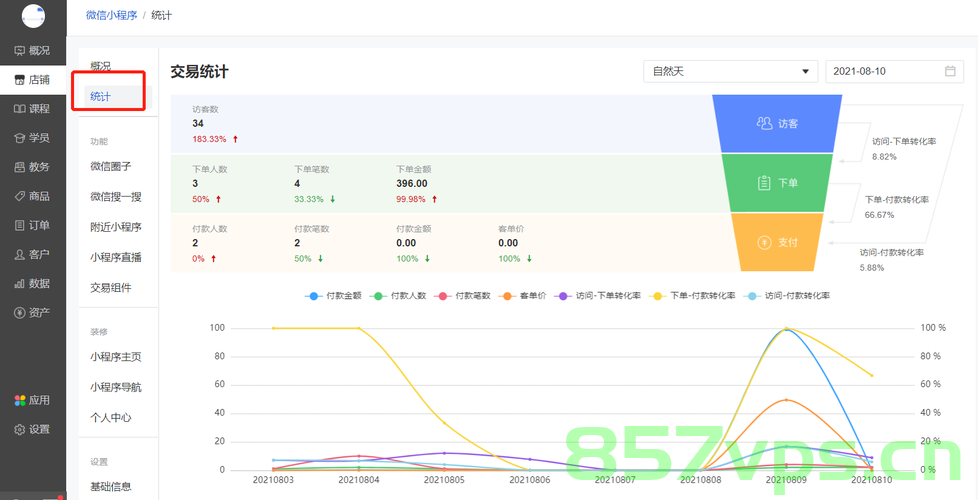
Task: Select 统计 in the secondary menu
Action: (100, 97)
